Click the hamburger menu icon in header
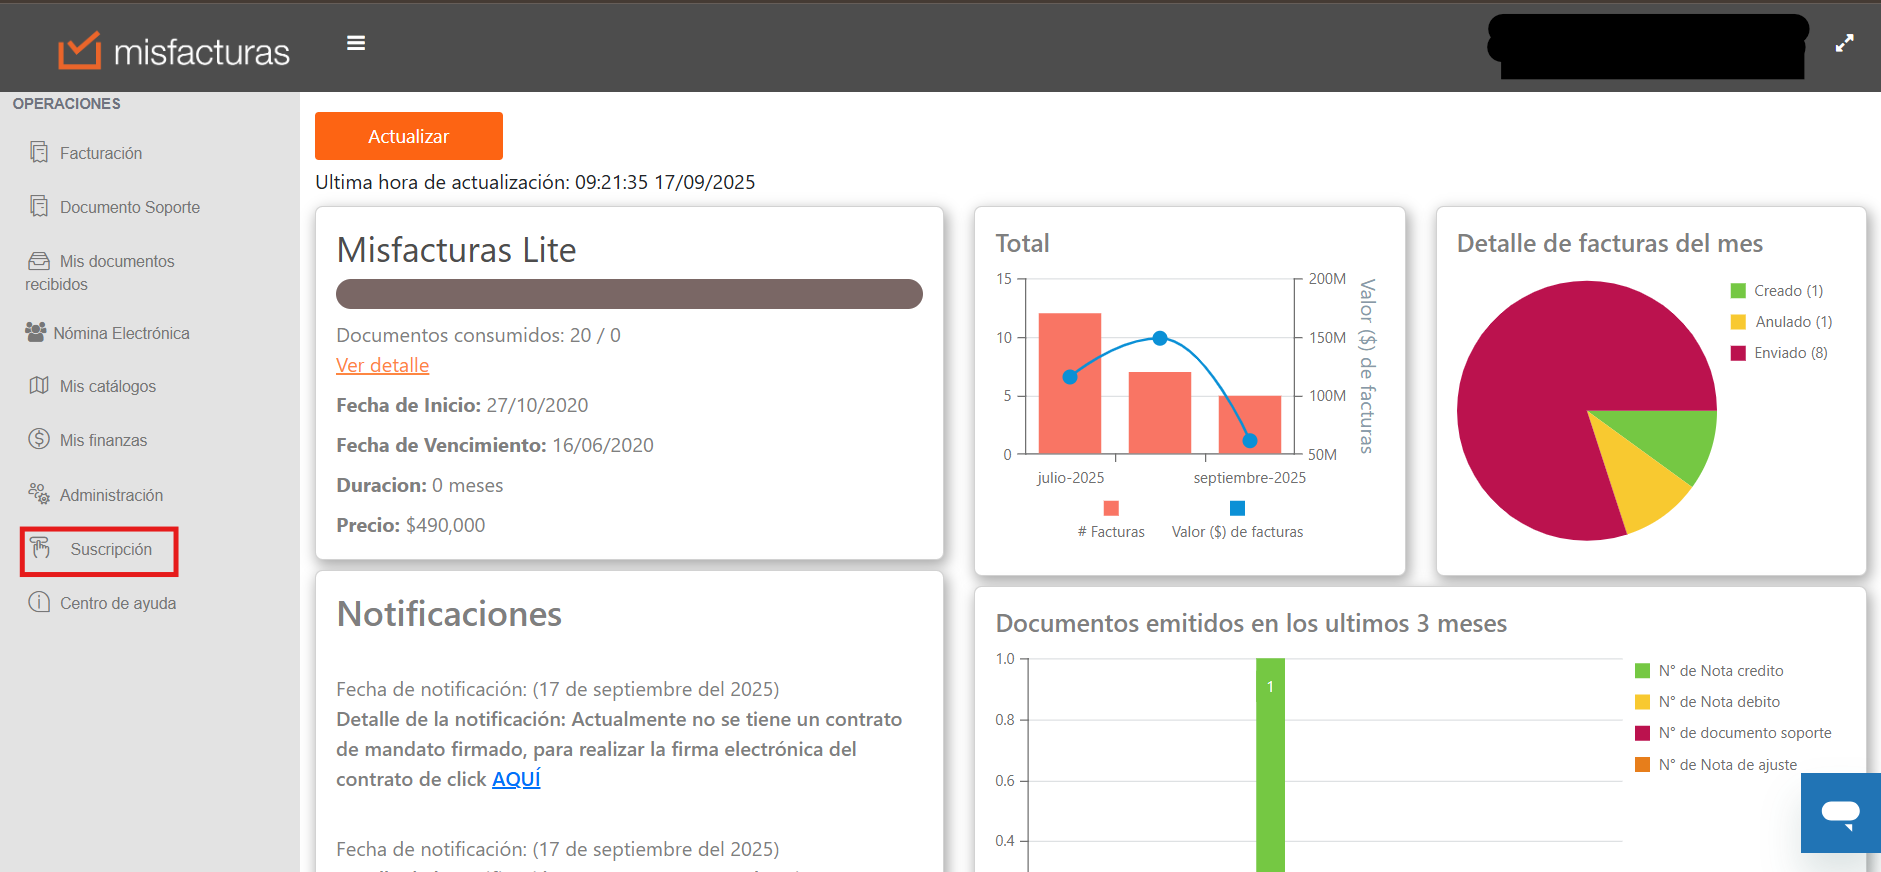 coord(356,43)
